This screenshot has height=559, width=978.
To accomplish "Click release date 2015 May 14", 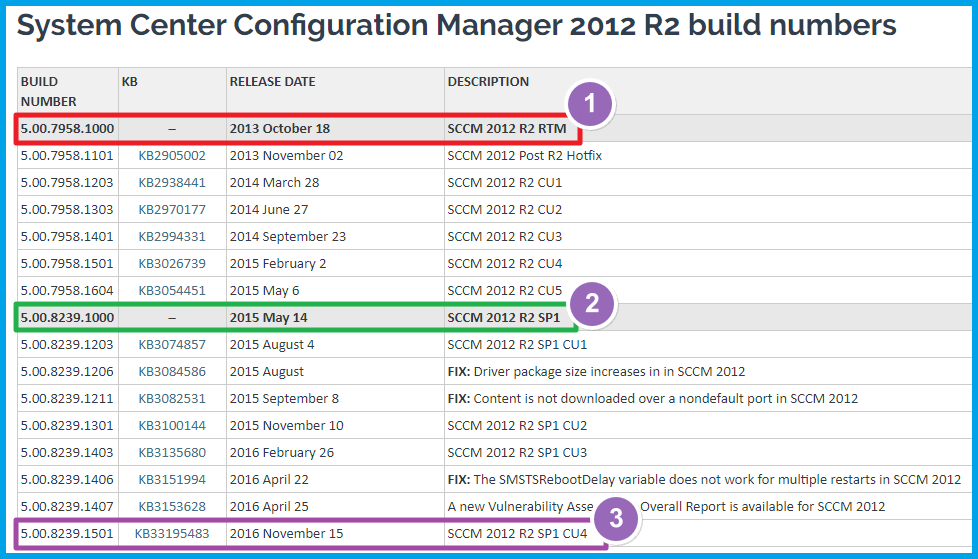I will 269,318.
